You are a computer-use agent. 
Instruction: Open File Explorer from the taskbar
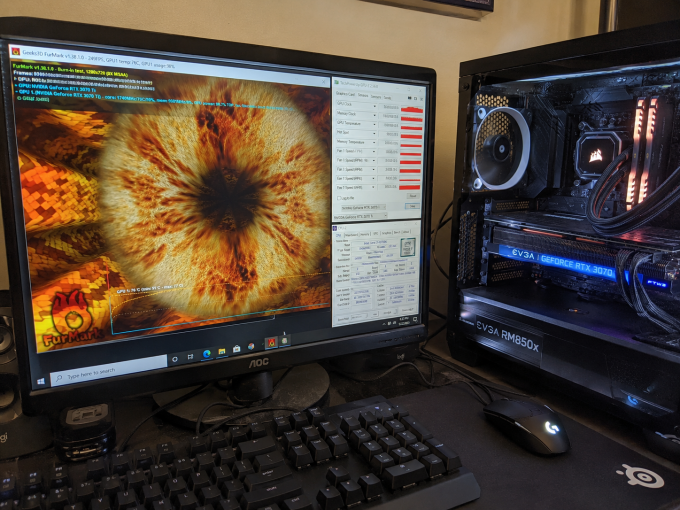pyautogui.click(x=222, y=351)
